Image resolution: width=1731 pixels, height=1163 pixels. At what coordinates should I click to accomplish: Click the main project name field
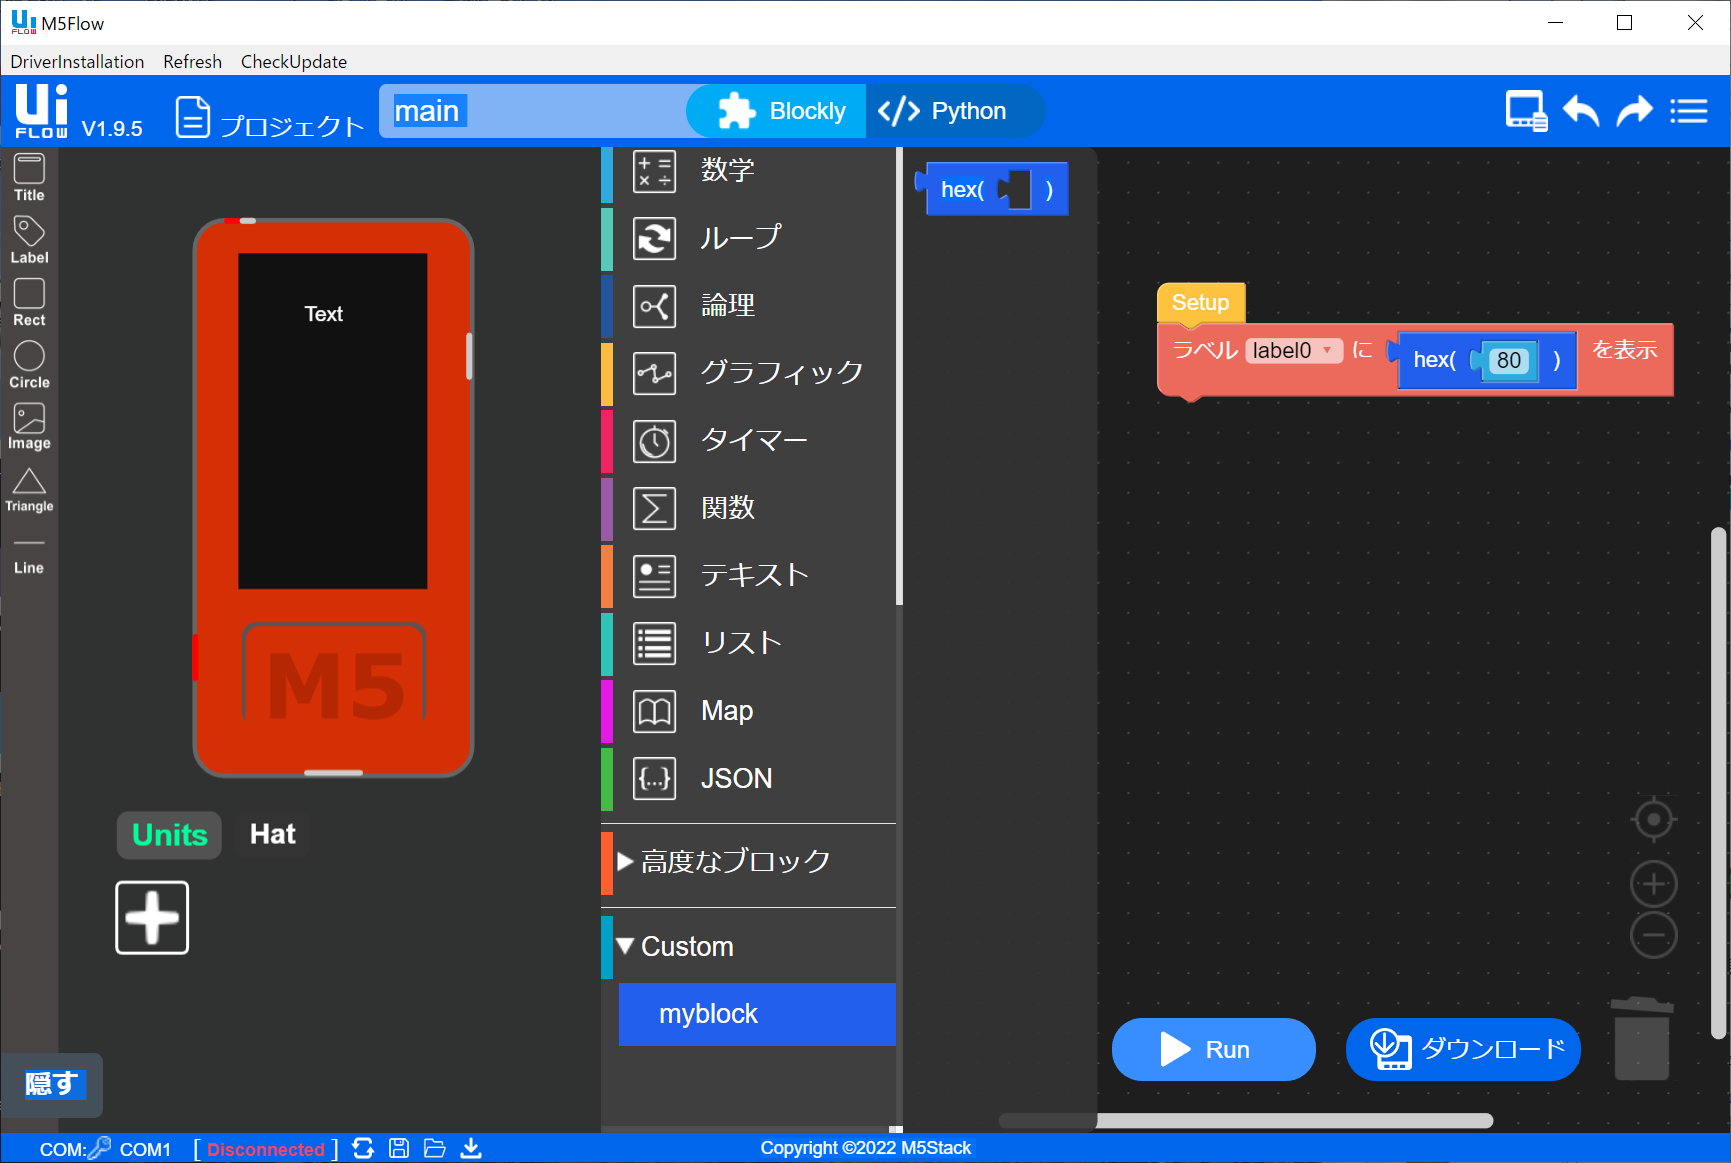(535, 111)
